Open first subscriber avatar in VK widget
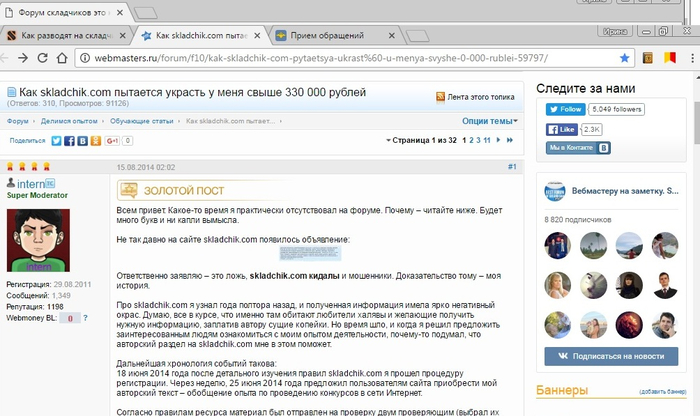700x416 pixels. [558, 245]
